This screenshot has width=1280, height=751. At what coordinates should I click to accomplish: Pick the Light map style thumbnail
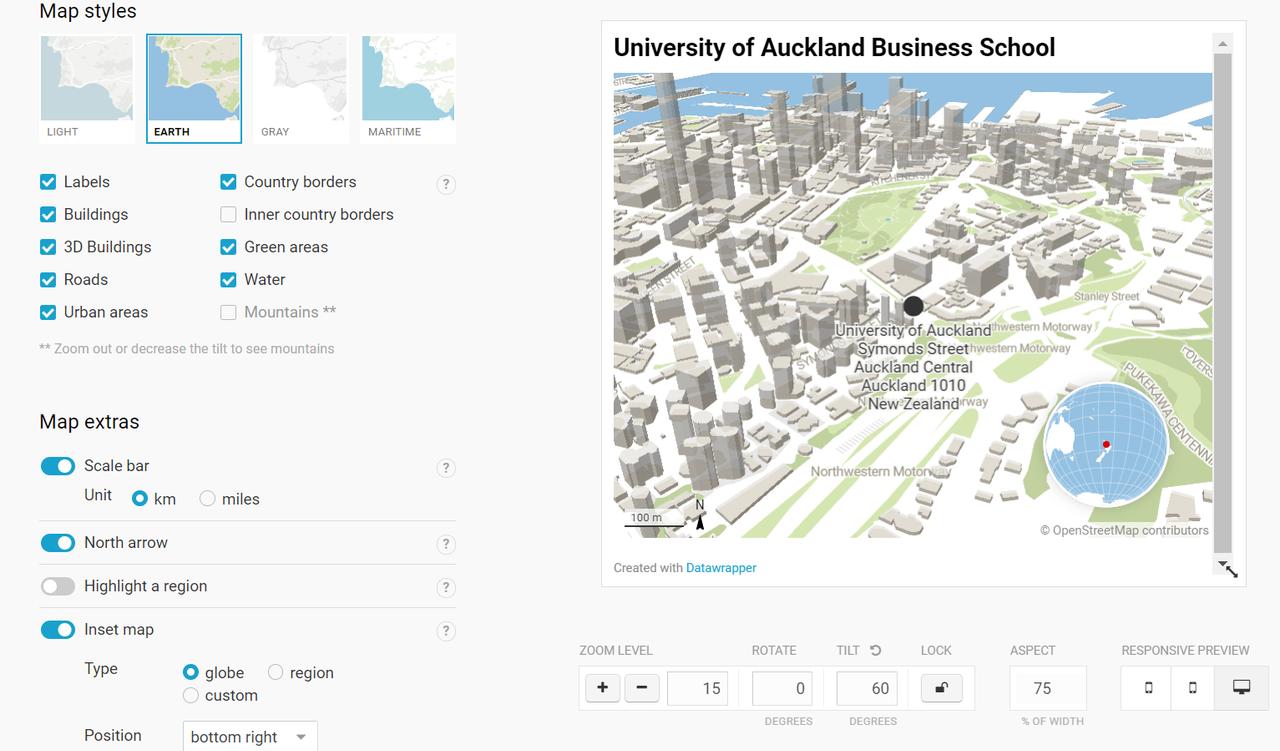(x=87, y=88)
